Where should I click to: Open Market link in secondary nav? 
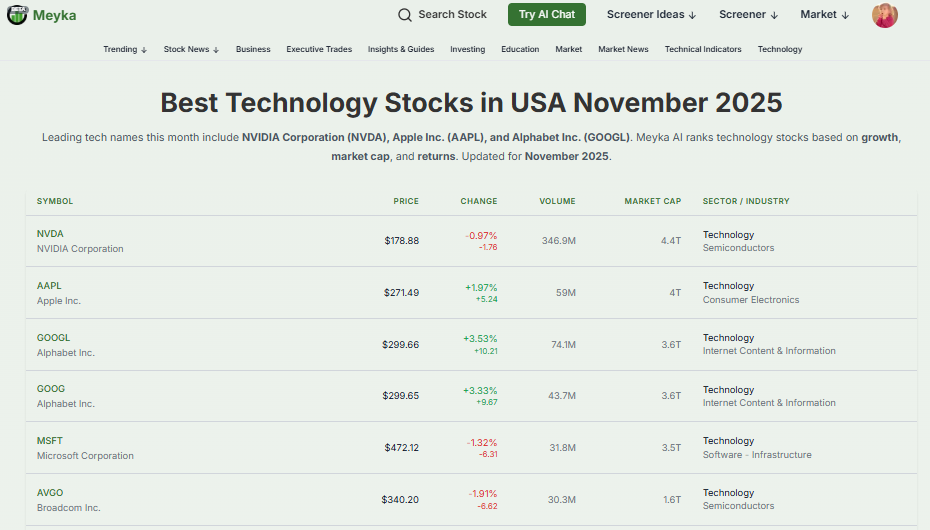pos(569,49)
